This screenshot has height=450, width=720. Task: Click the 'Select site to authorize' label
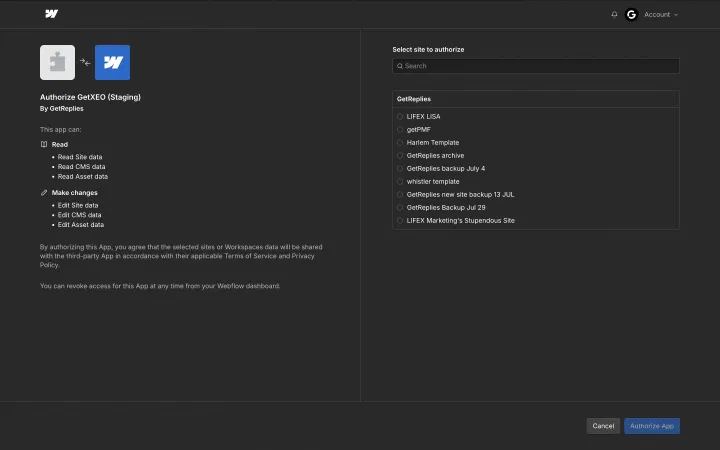click(x=428, y=50)
